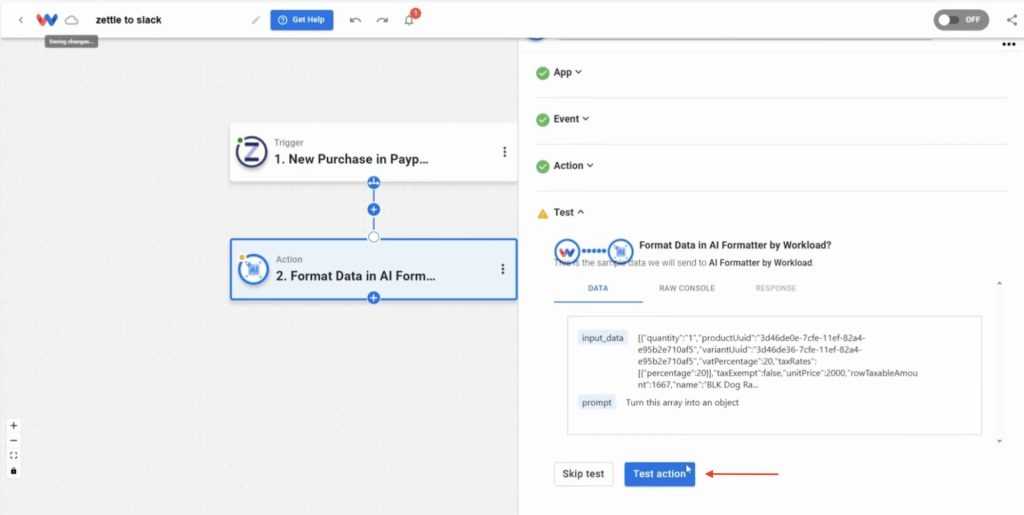This screenshot has height=515, width=1024.
Task: Click the Skip test button
Action: (x=584, y=474)
